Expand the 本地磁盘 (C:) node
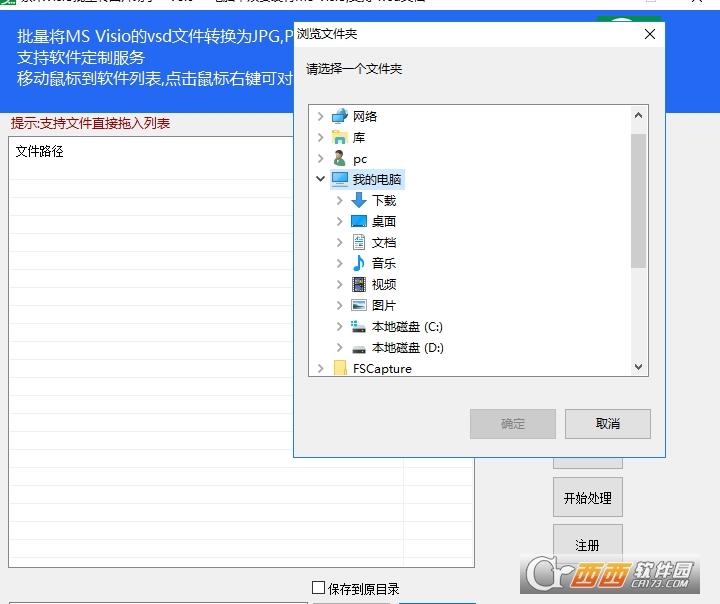The image size is (720, 604). (339, 327)
